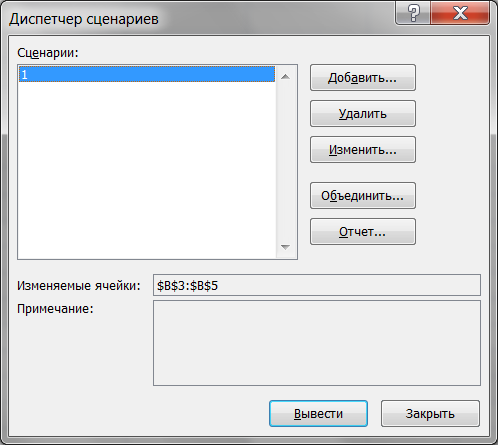Select scenario "1" in the list
Screen dimensions: 498x445
pos(147,74)
